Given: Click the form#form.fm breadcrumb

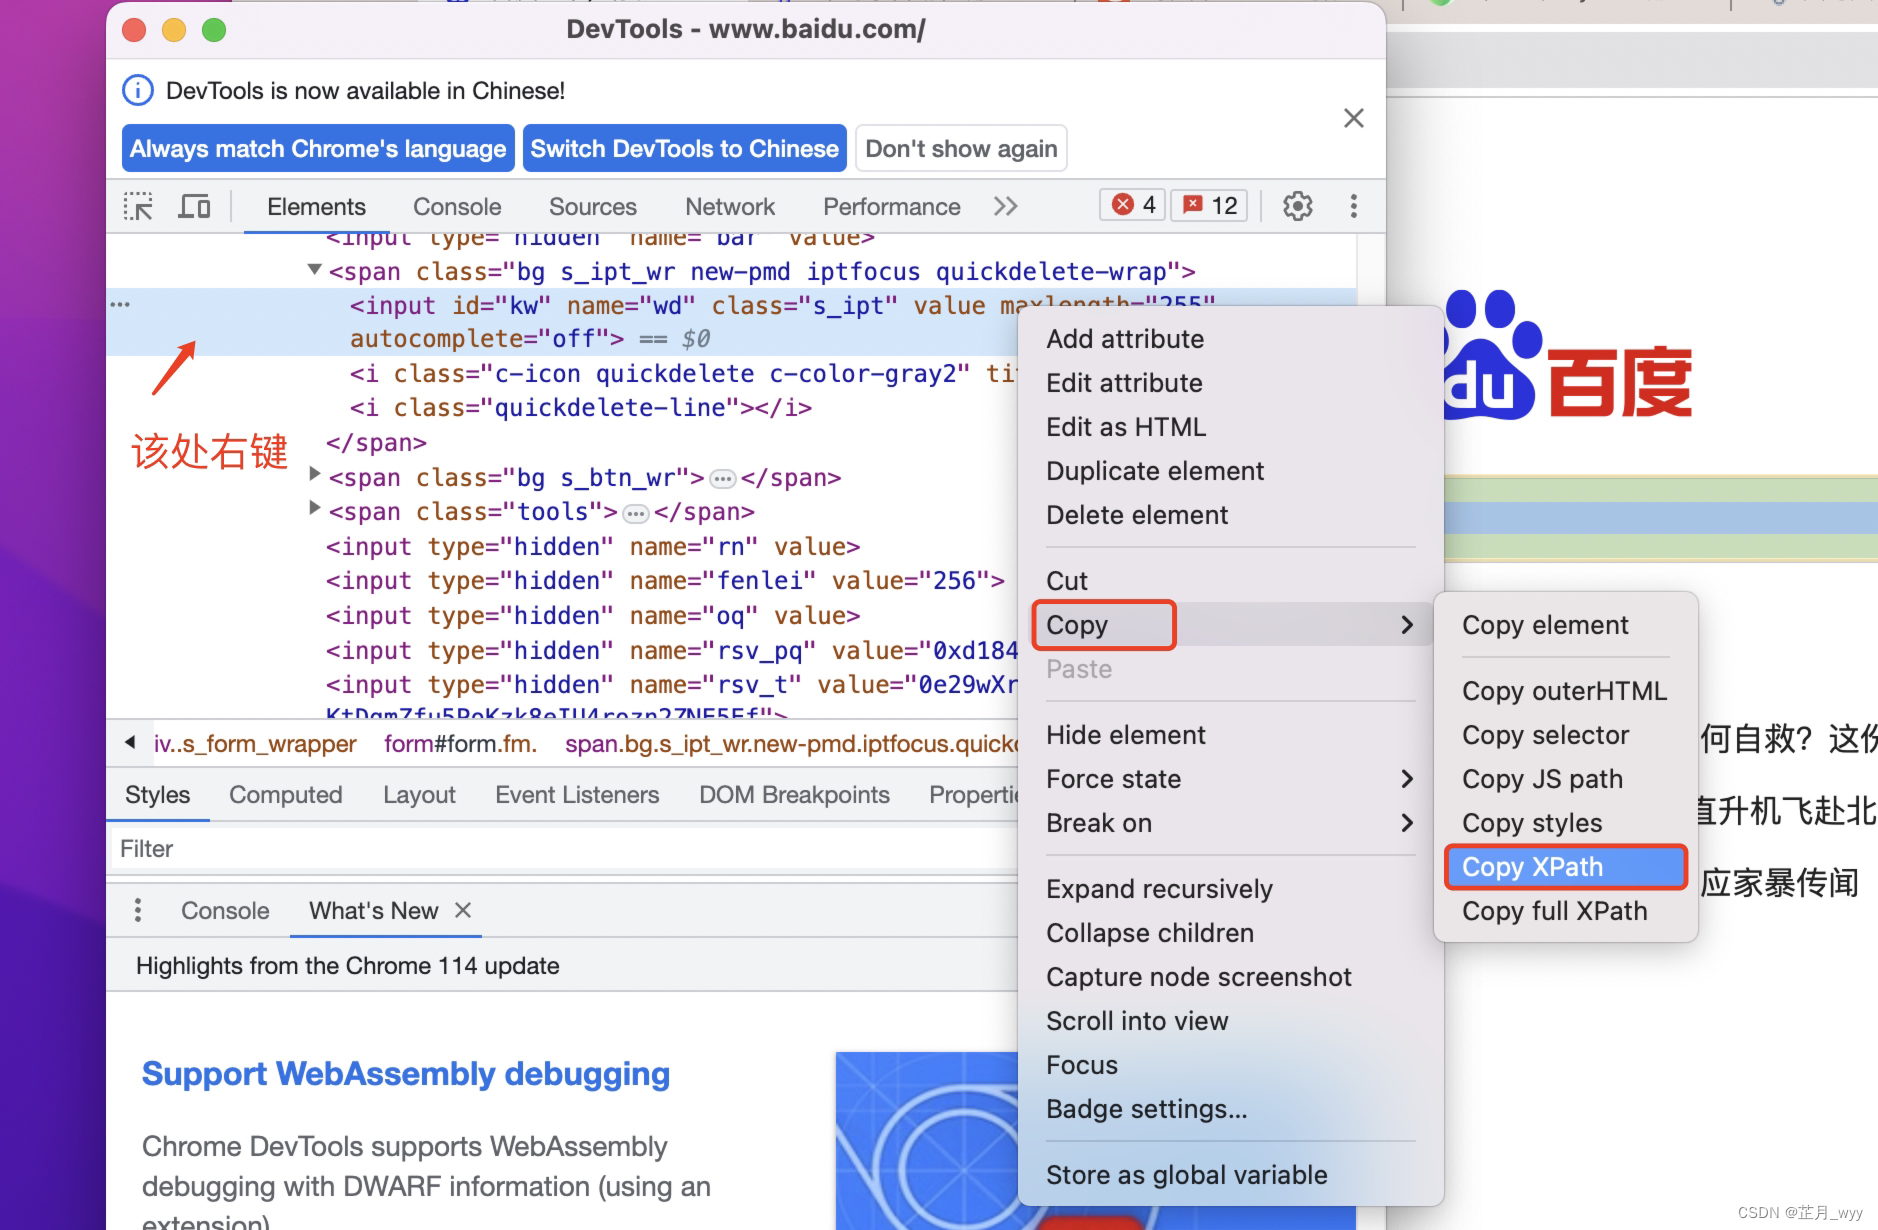Looking at the screenshot, I should tap(461, 744).
